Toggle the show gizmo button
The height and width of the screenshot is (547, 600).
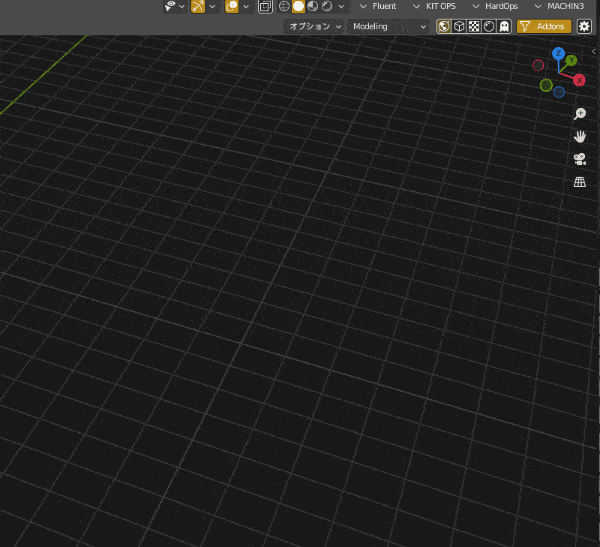click(x=198, y=6)
